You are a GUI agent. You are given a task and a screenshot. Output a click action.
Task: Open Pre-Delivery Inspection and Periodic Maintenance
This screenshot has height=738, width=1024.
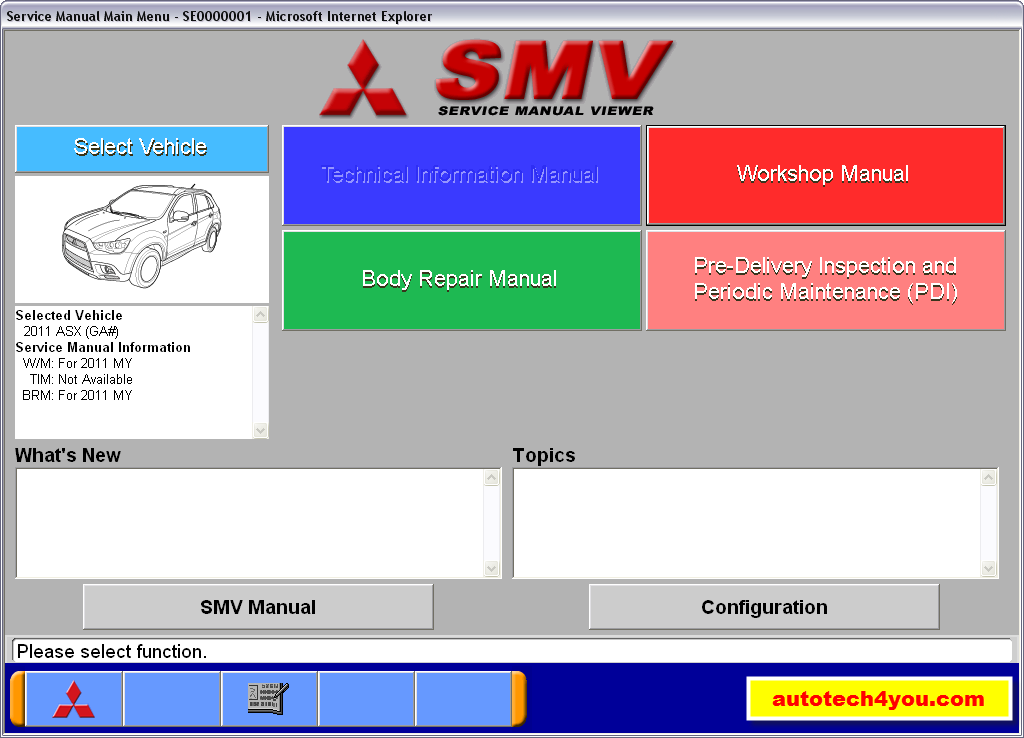pyautogui.click(x=825, y=279)
